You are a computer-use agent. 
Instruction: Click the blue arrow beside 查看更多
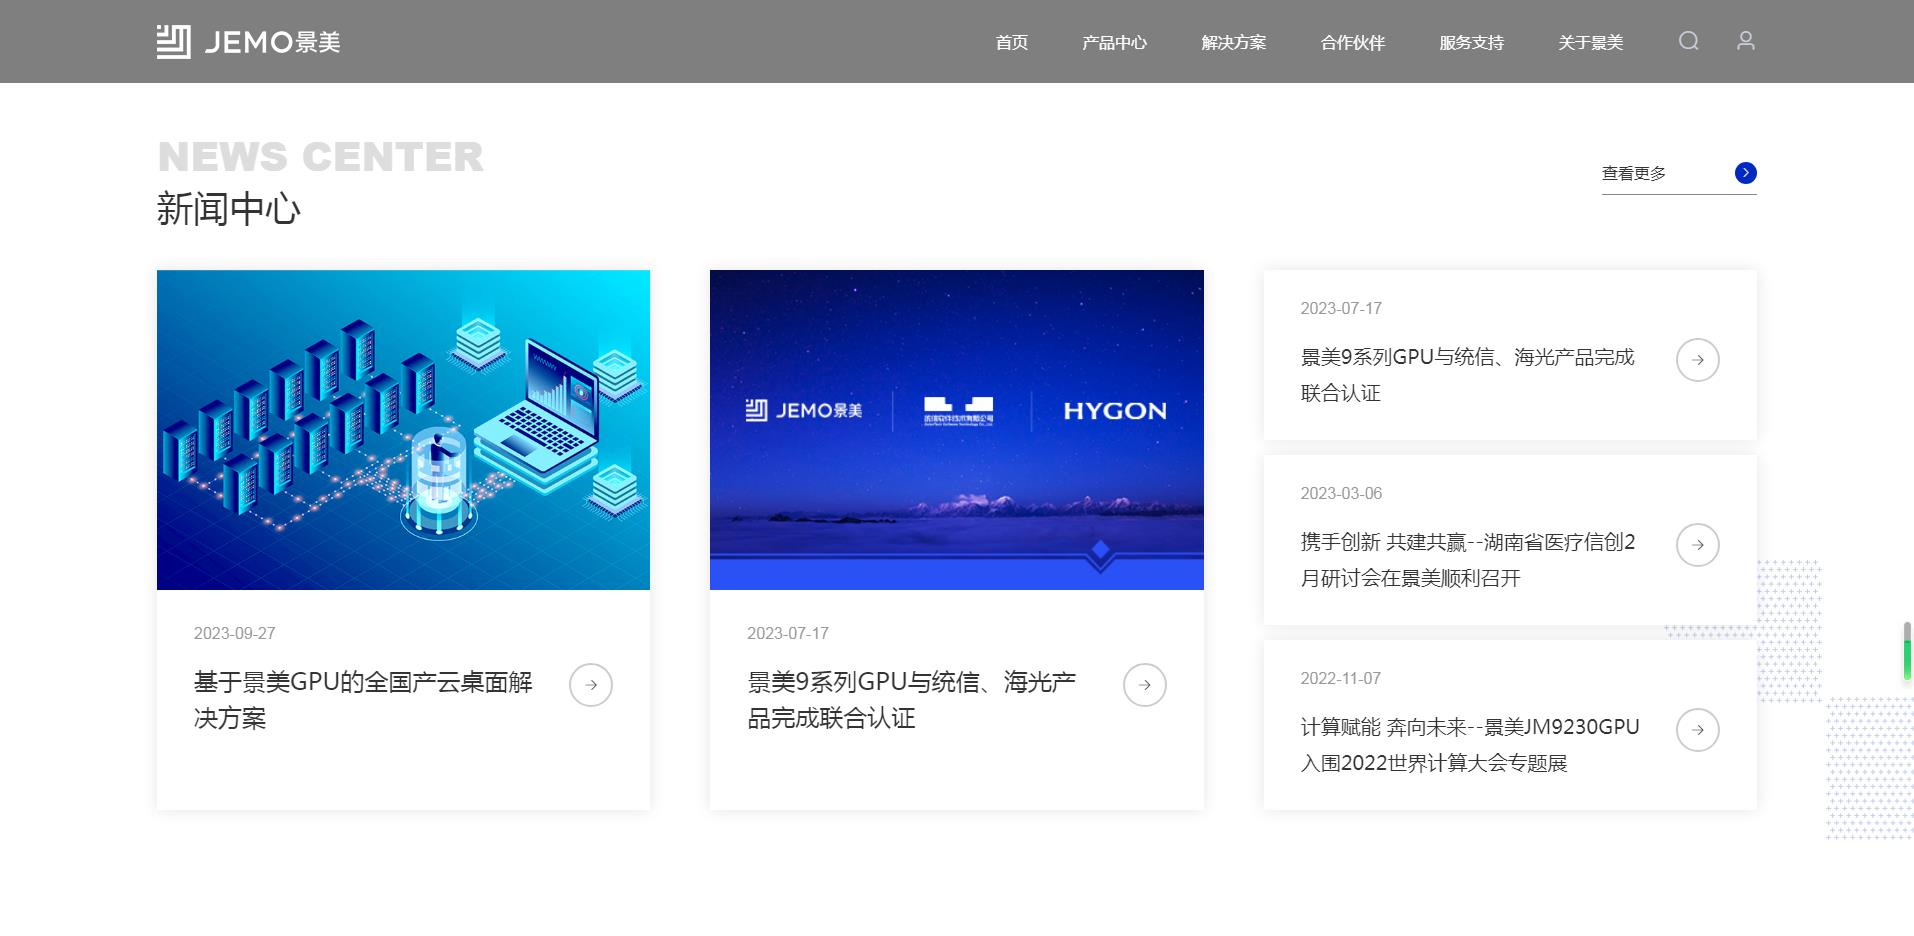tap(1745, 173)
